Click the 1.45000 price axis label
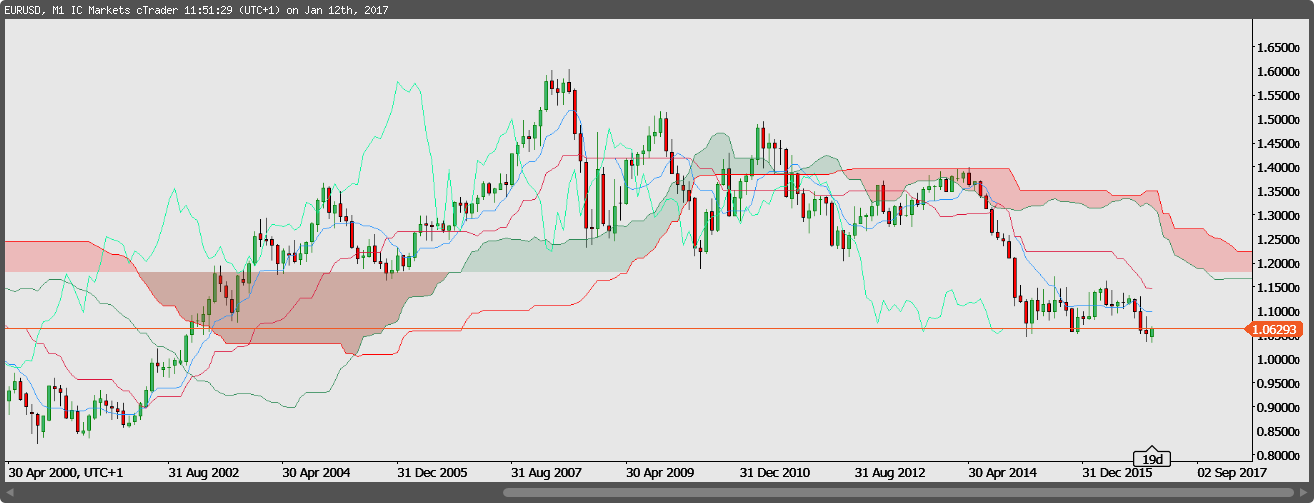1314x503 pixels. pos(1280,144)
